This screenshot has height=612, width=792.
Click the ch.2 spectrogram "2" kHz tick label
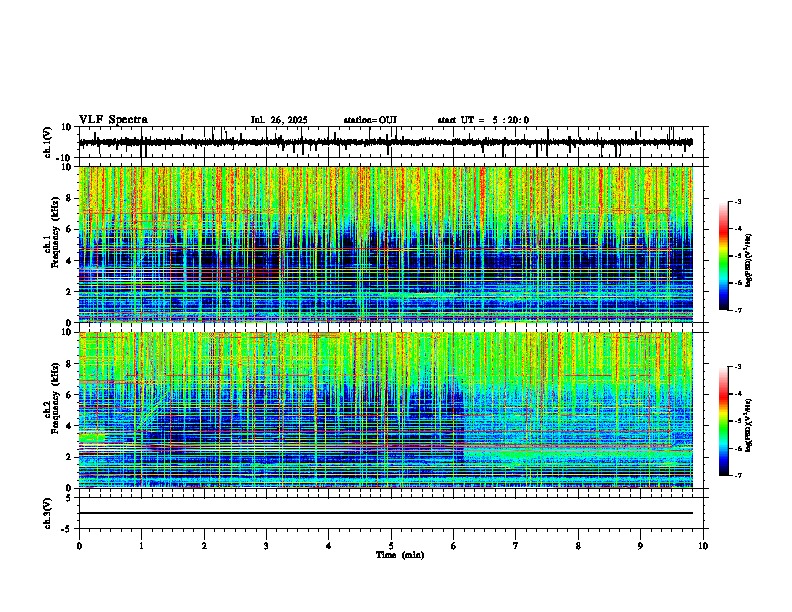(x=70, y=457)
